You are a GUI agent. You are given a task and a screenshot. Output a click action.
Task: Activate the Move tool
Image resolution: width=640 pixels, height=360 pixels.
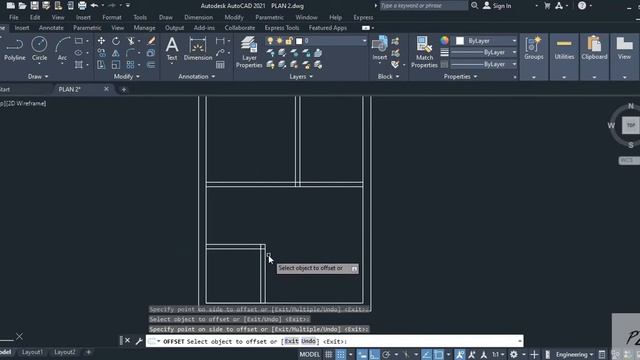click(x=101, y=41)
